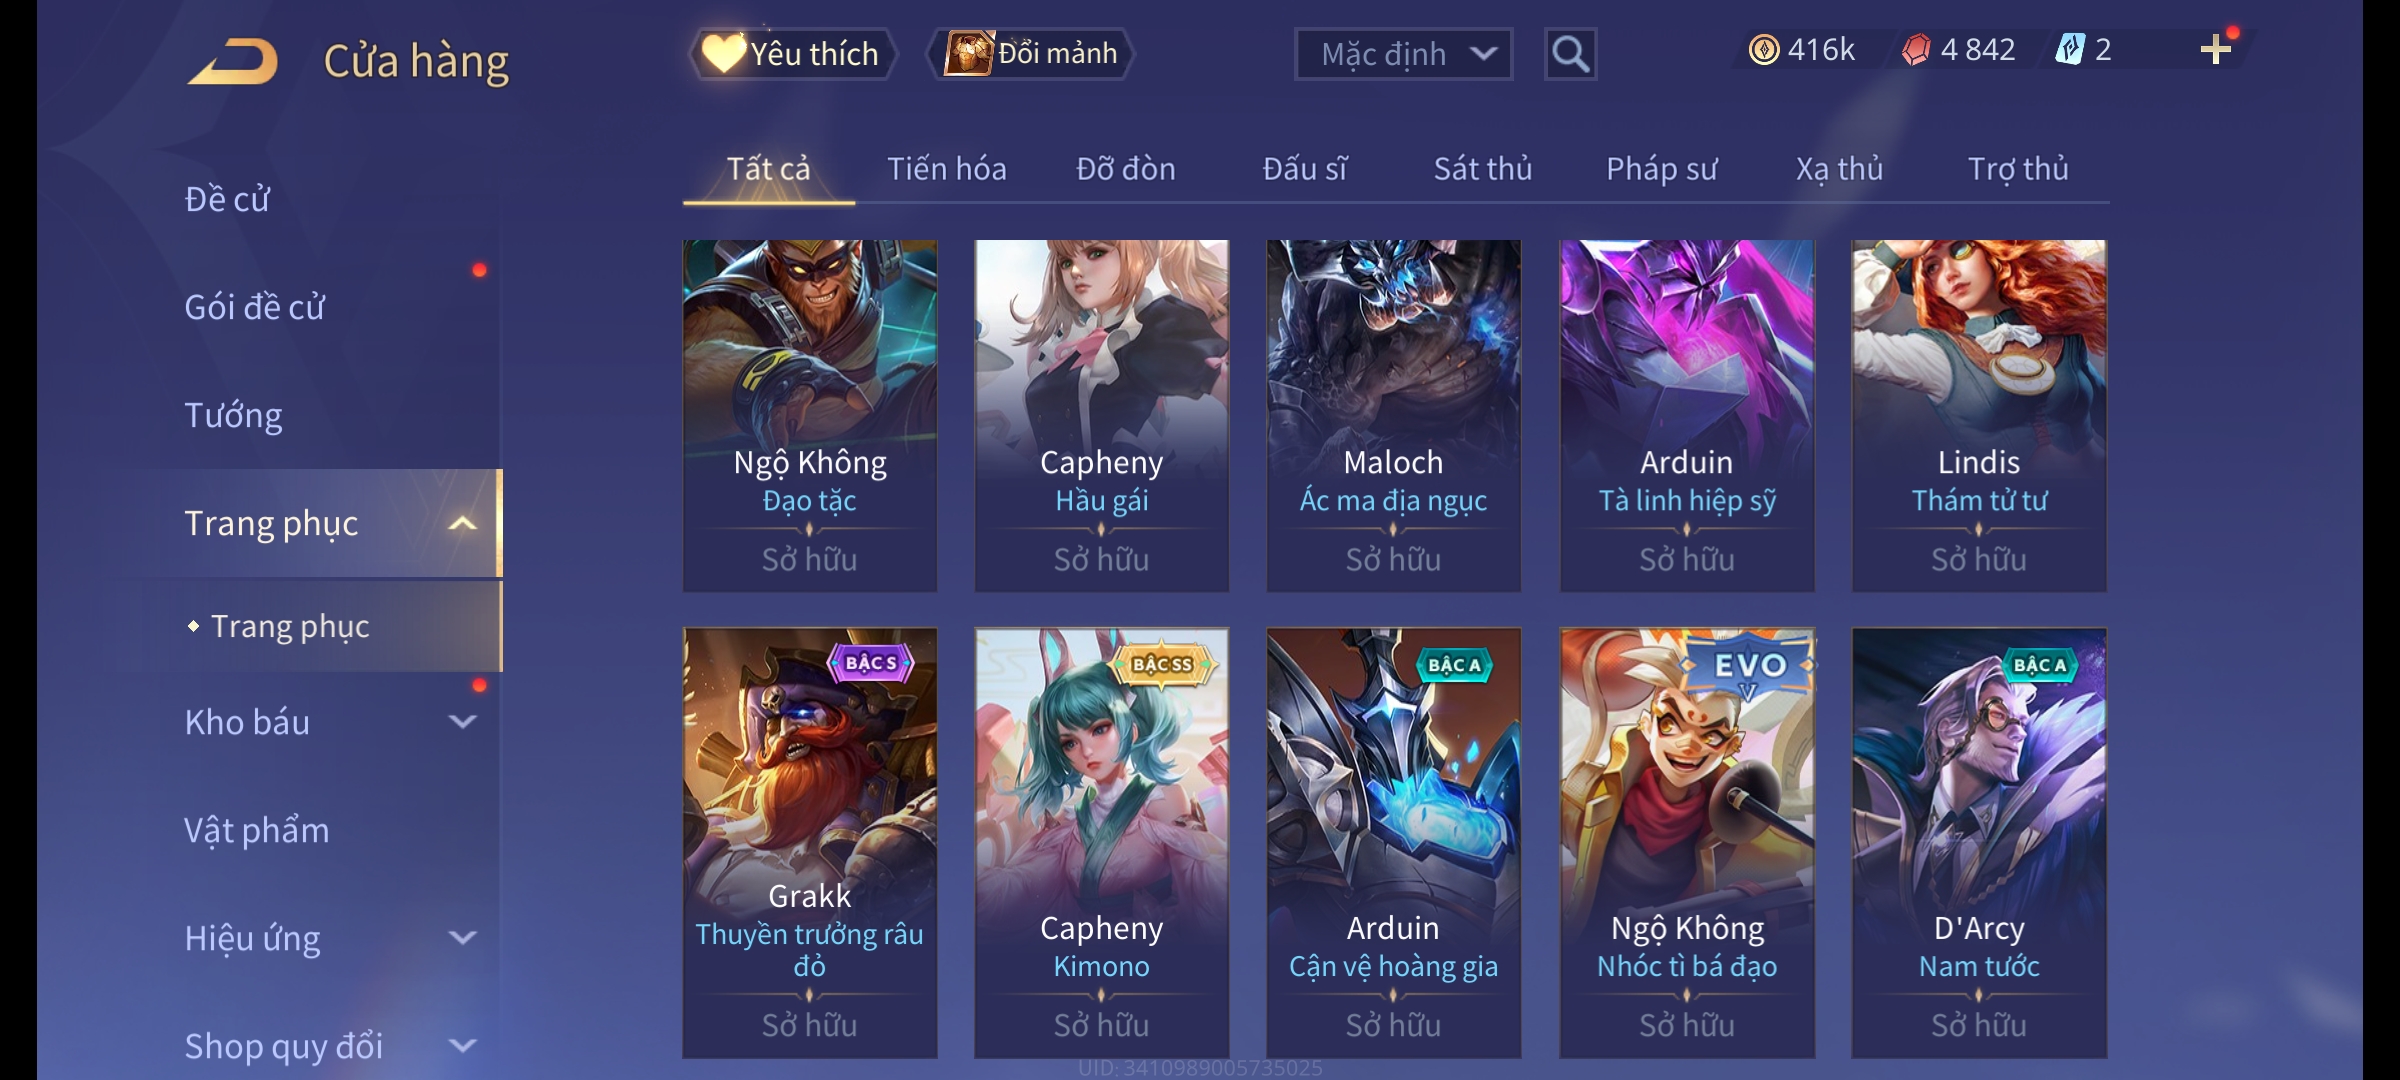This screenshot has width=2400, height=1080.
Task: Open Yêu thích favorites heart button
Action: click(x=792, y=54)
